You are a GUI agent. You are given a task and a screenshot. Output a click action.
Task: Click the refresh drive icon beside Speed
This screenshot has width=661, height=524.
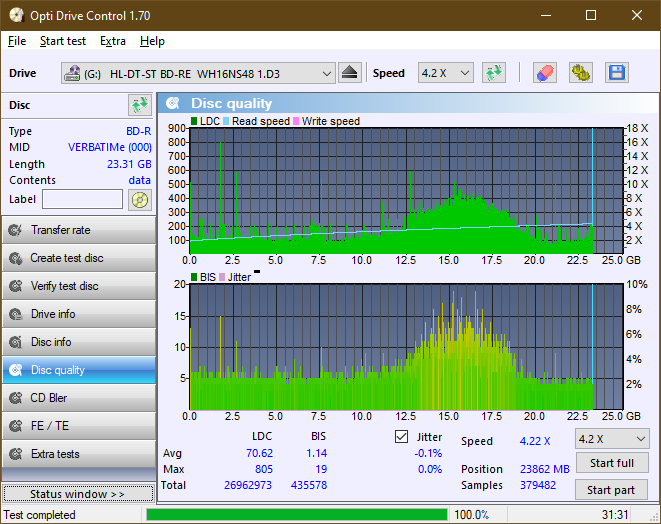click(494, 73)
